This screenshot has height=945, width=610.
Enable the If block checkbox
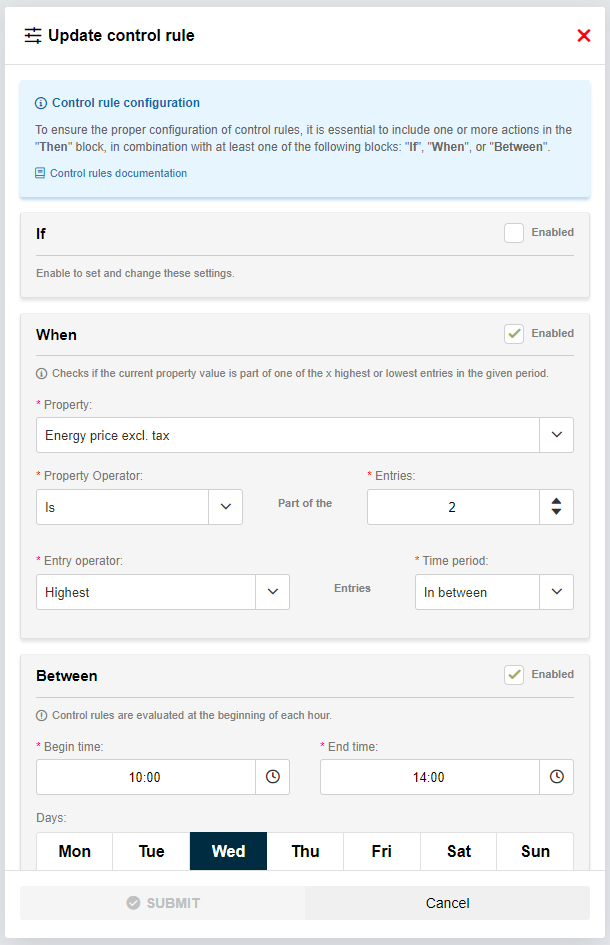514,233
